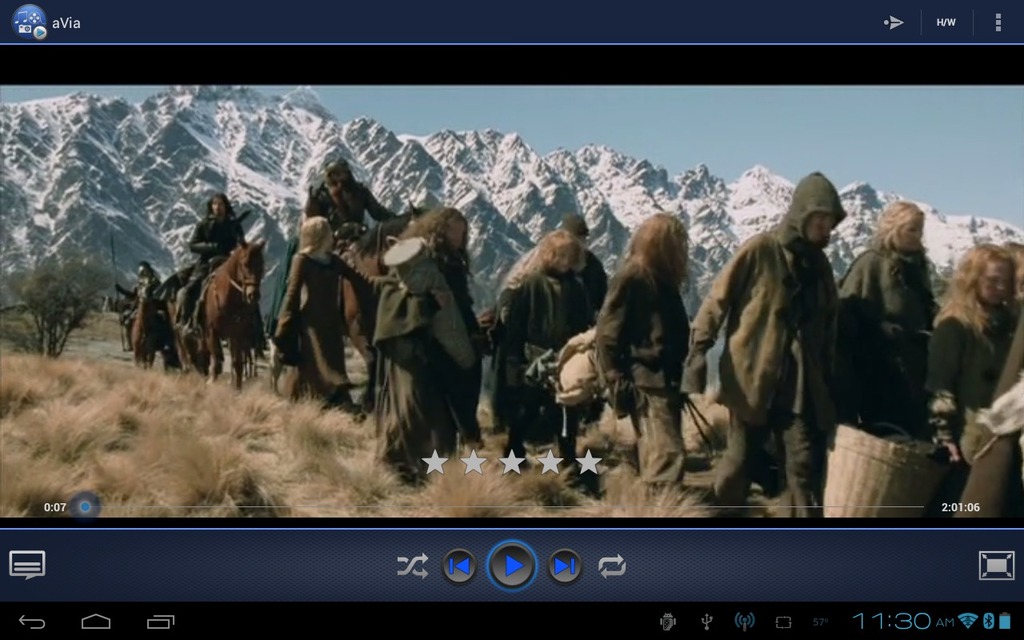Open the recent apps switcher
Image resolution: width=1024 pixels, height=640 pixels.
point(161,622)
